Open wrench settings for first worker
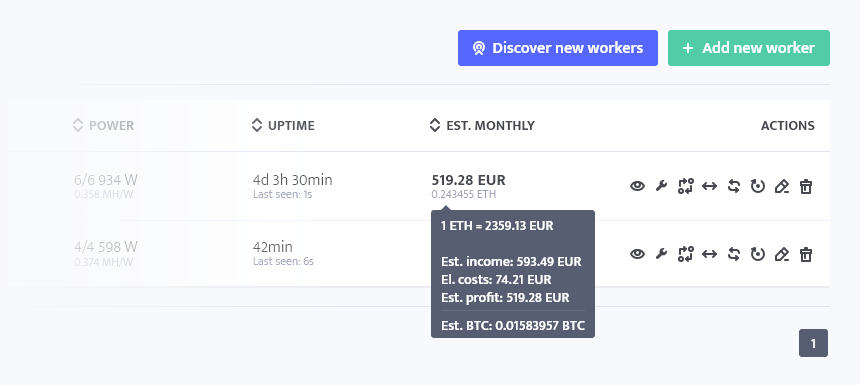This screenshot has height=385, width=860. [x=661, y=186]
